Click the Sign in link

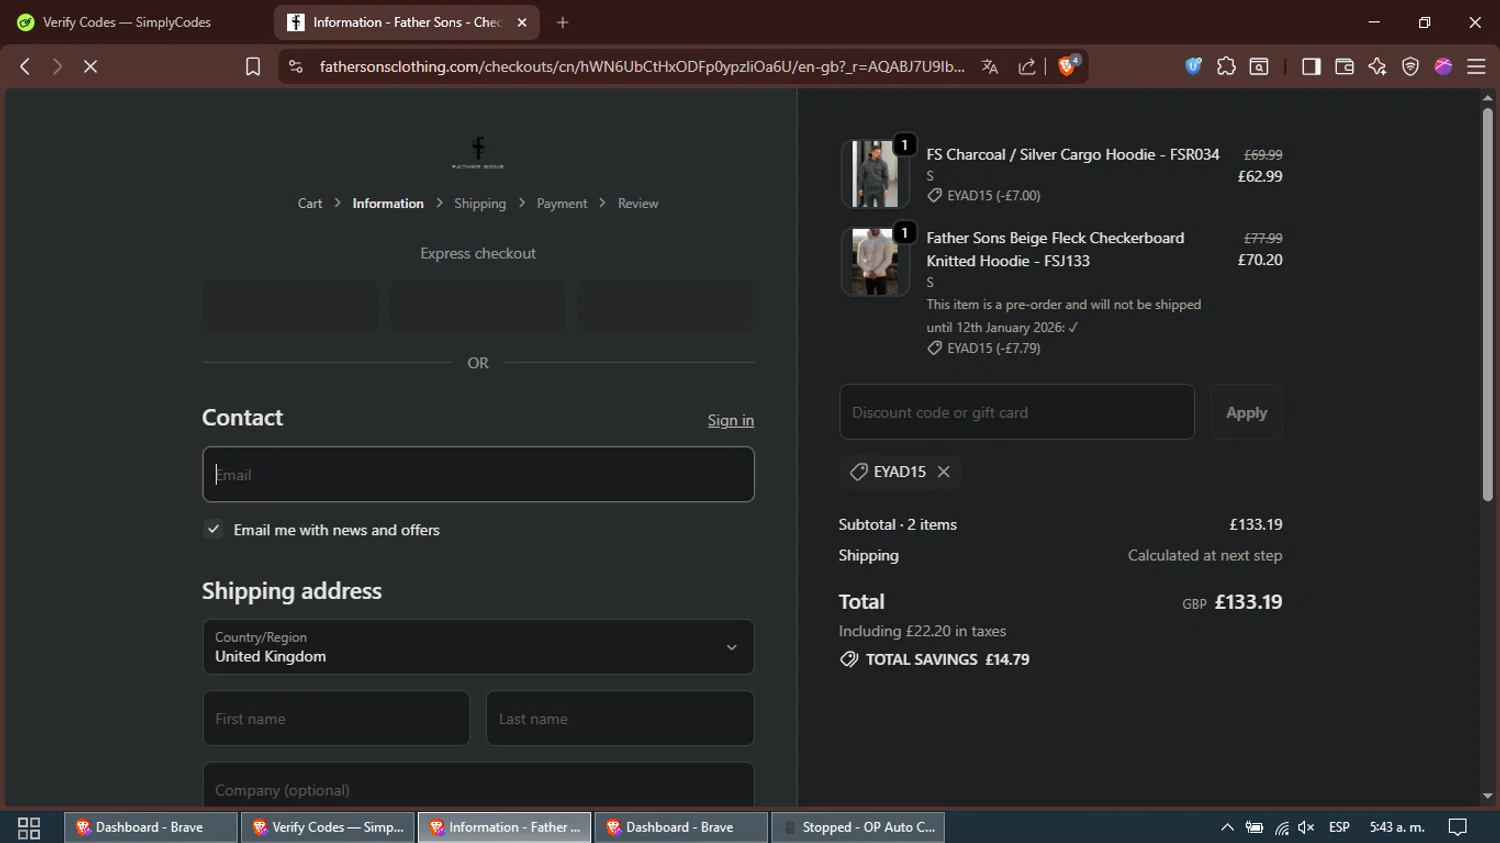(x=731, y=420)
